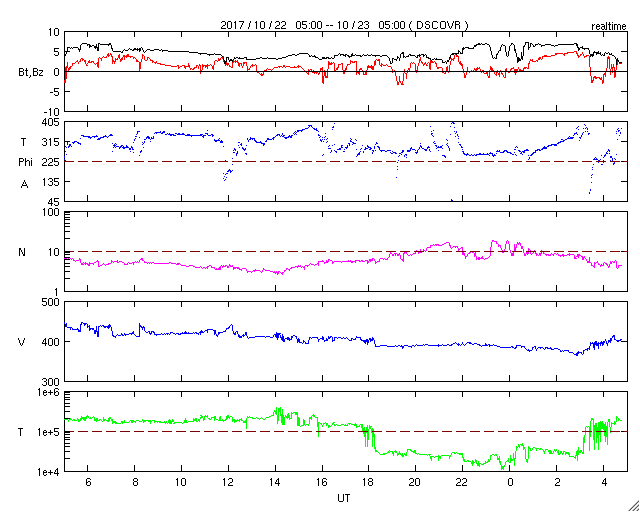Screen dimensions: 640x512
Task: Select the '225' y-axis value
Action: pyautogui.click(x=51, y=162)
